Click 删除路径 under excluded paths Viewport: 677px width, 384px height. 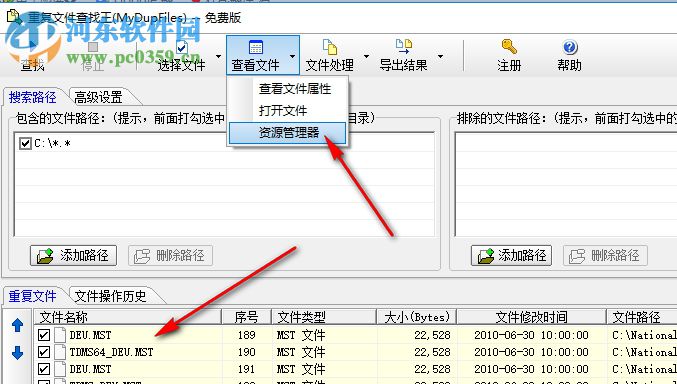click(605, 256)
